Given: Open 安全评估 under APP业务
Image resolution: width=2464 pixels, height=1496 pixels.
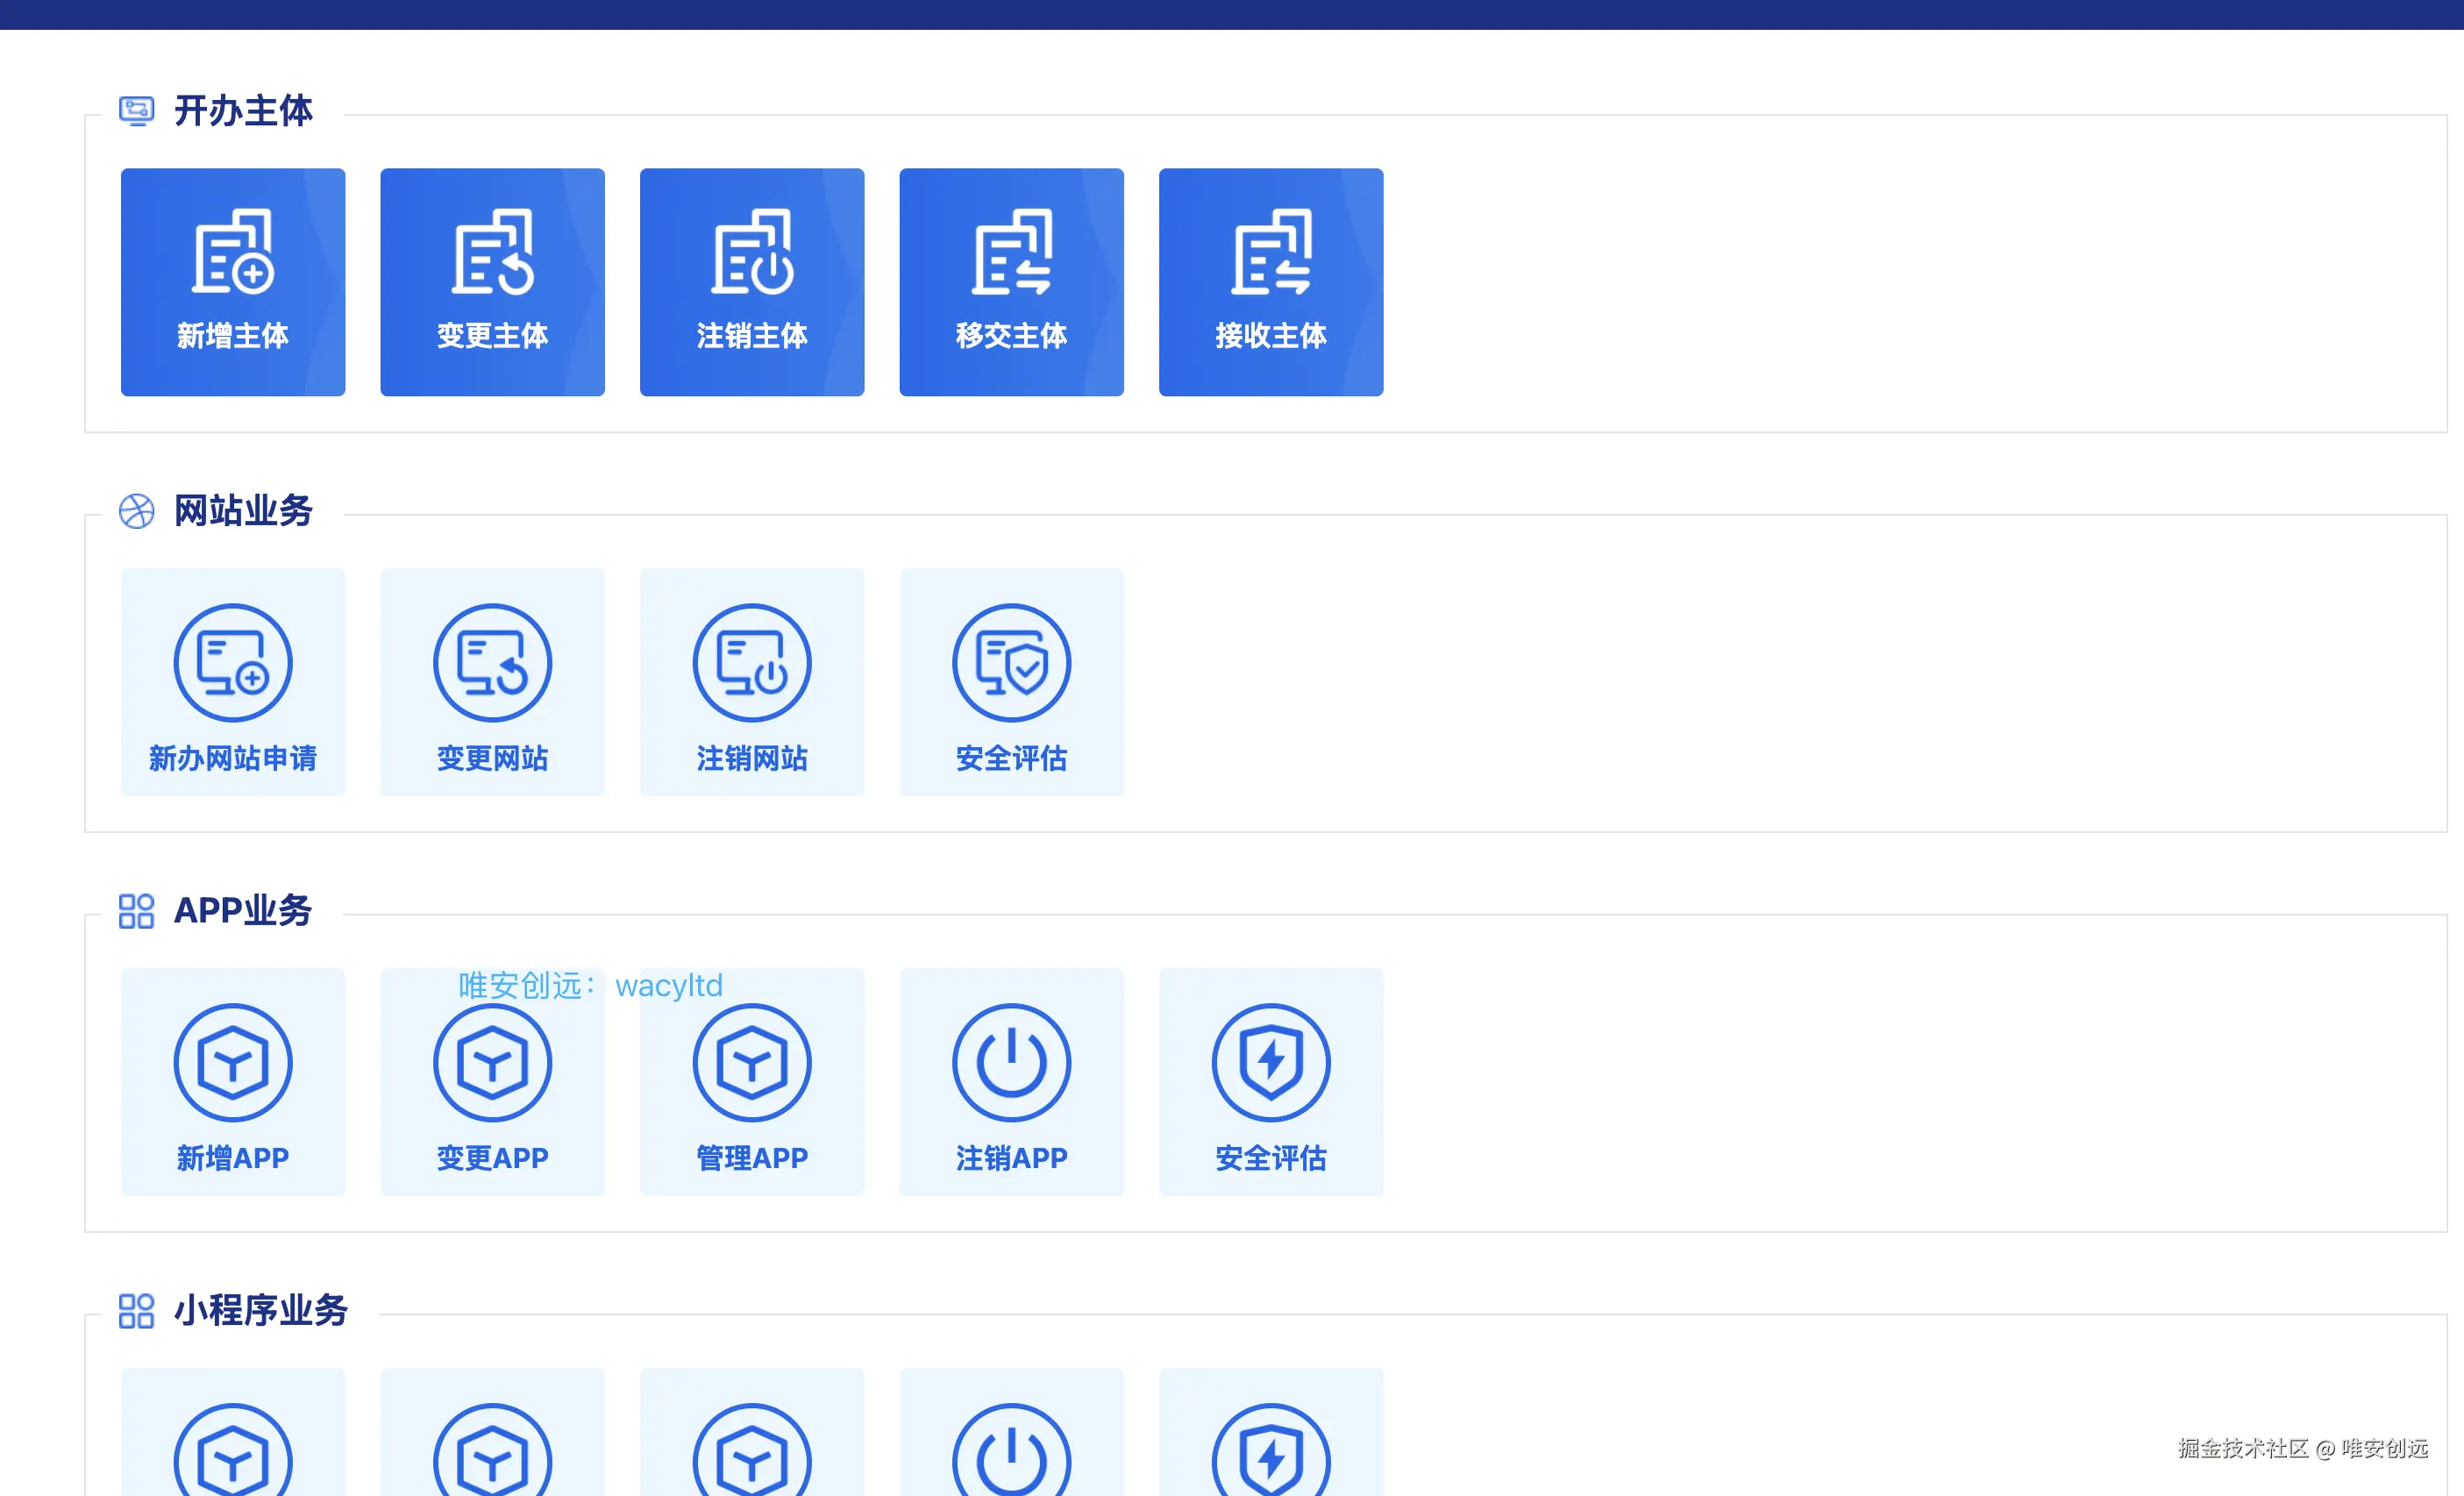Looking at the screenshot, I should pos(1271,1082).
